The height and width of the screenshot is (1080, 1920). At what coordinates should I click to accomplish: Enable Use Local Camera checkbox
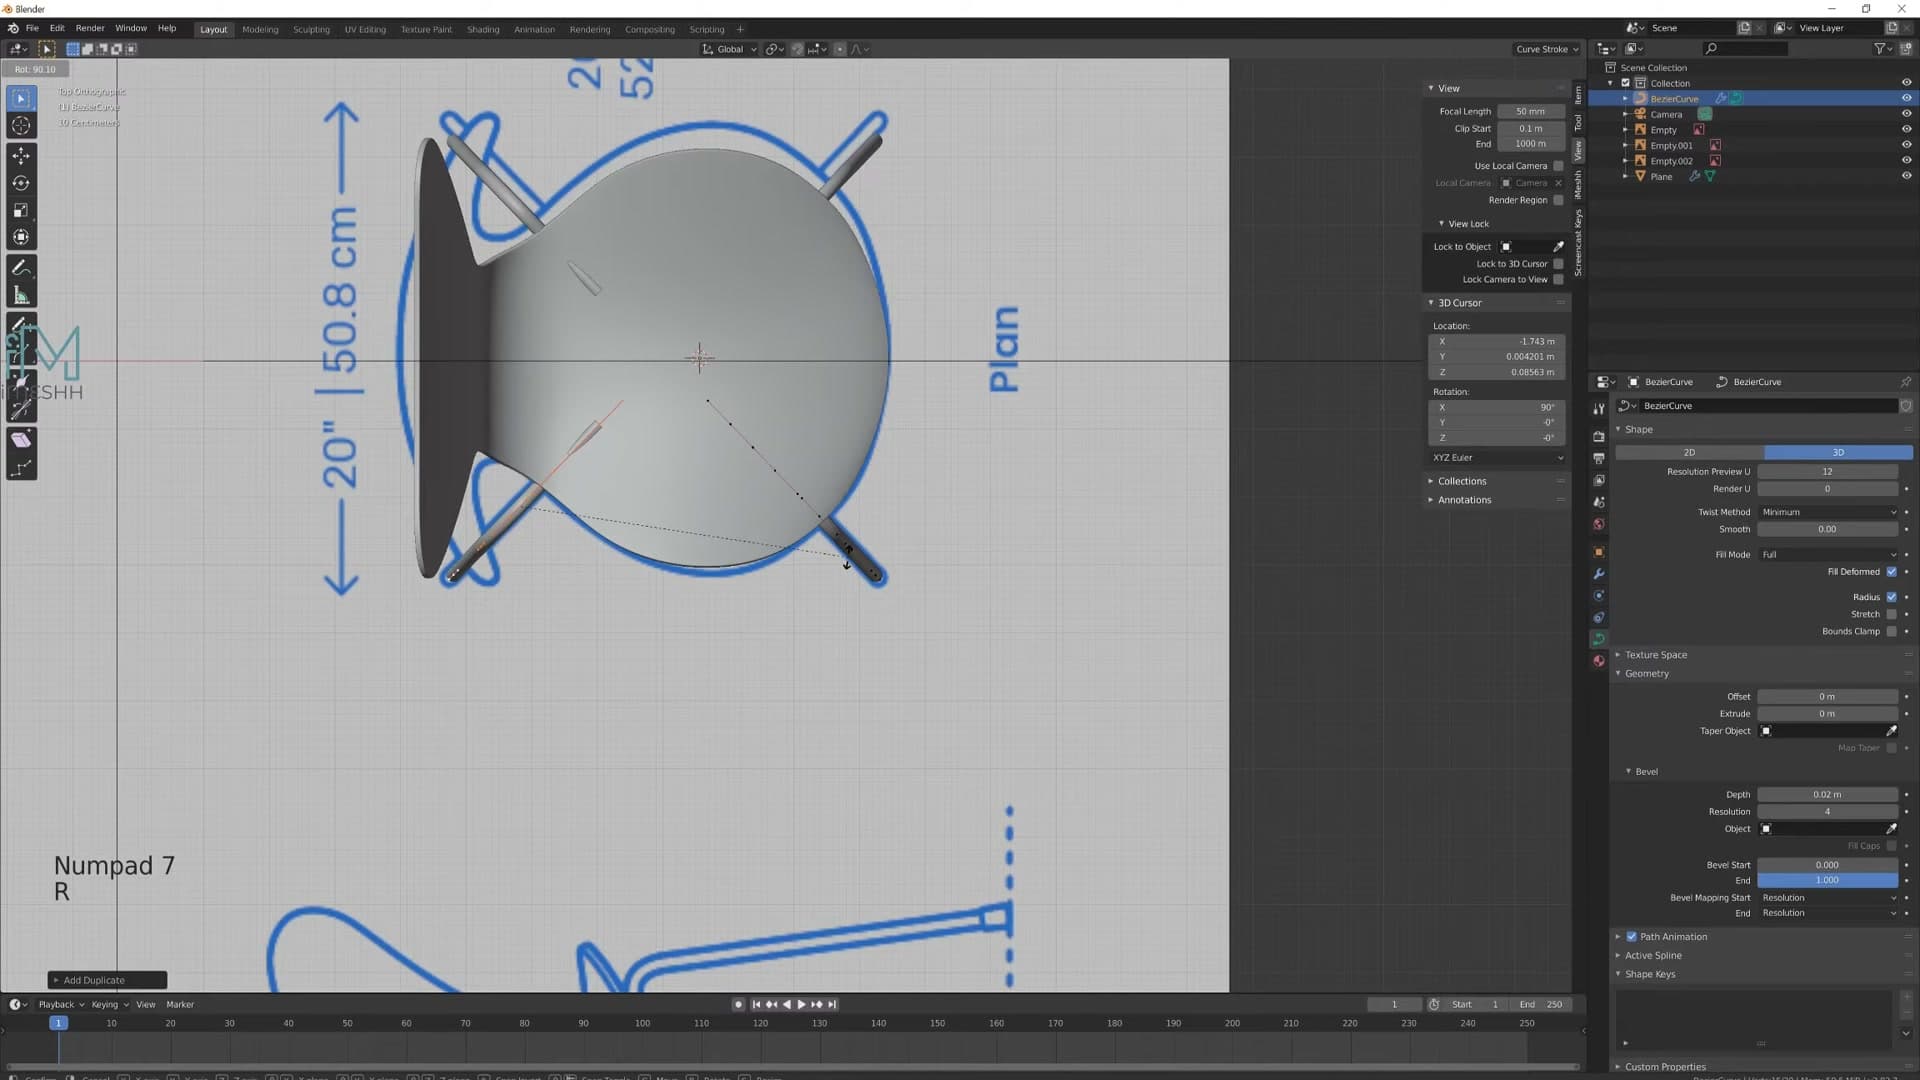(x=1558, y=166)
